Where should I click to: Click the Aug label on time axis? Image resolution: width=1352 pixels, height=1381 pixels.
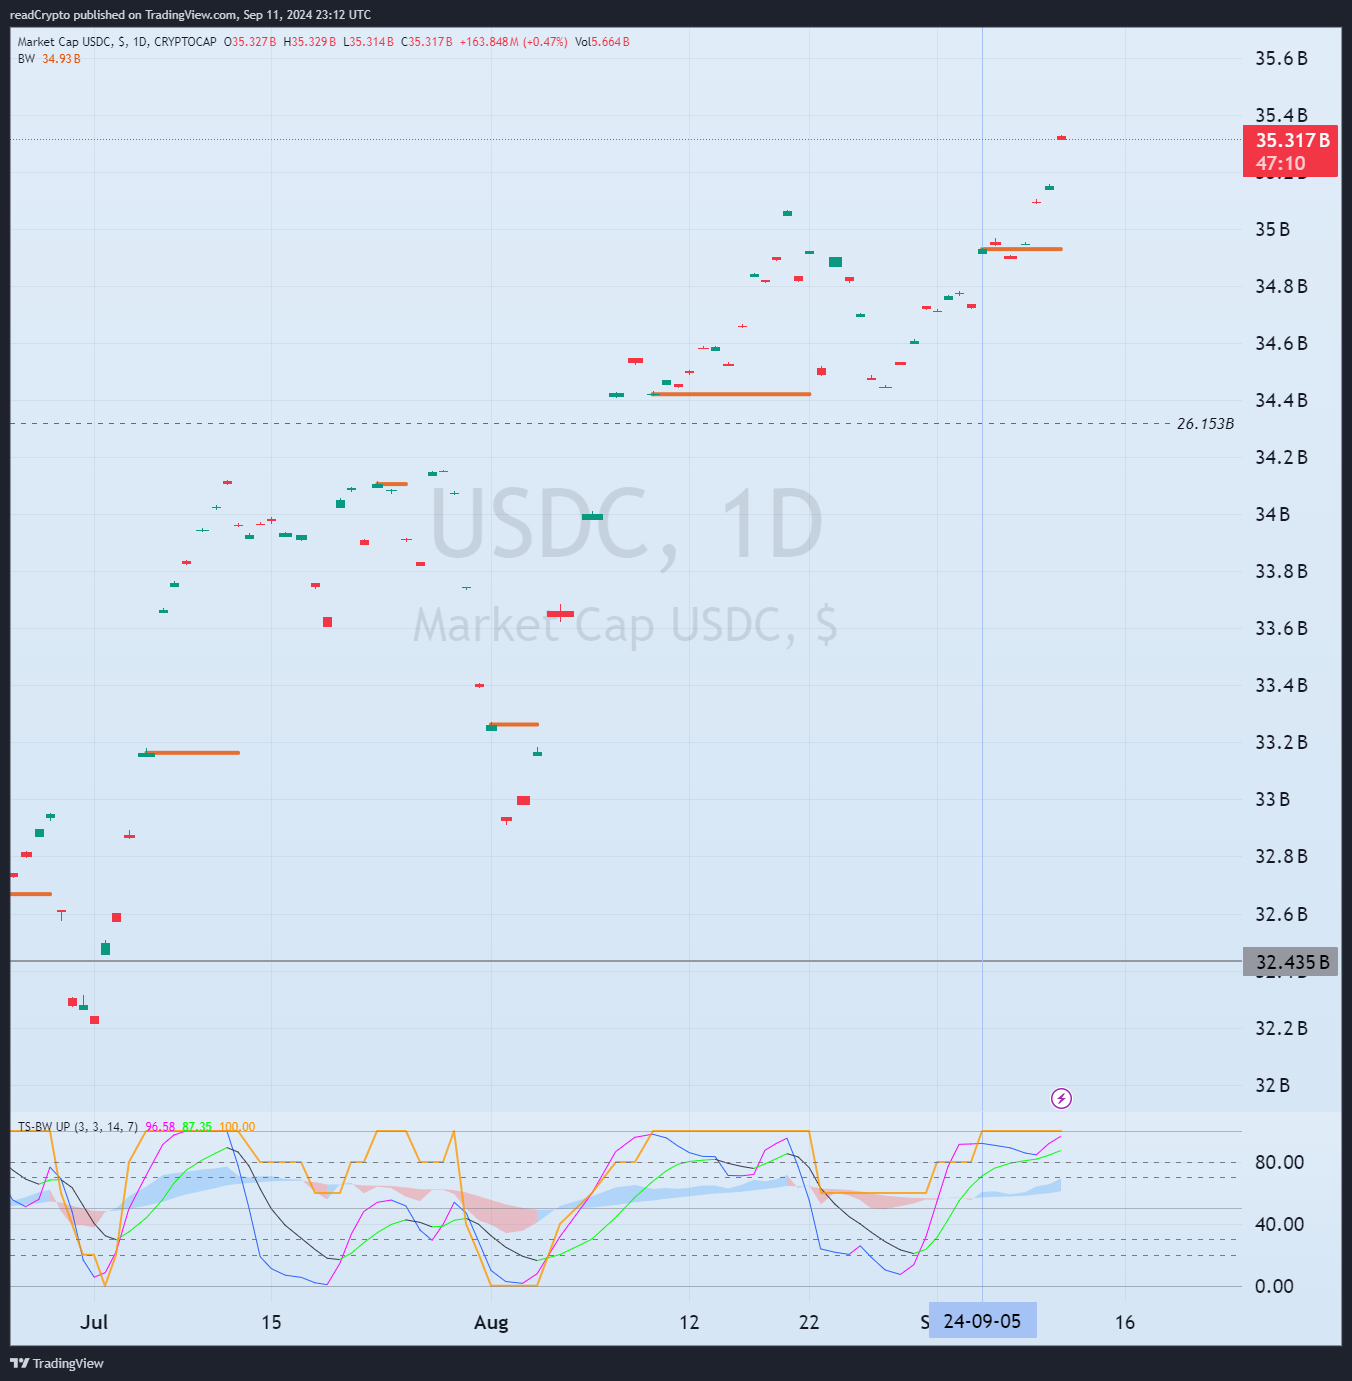491,1322
